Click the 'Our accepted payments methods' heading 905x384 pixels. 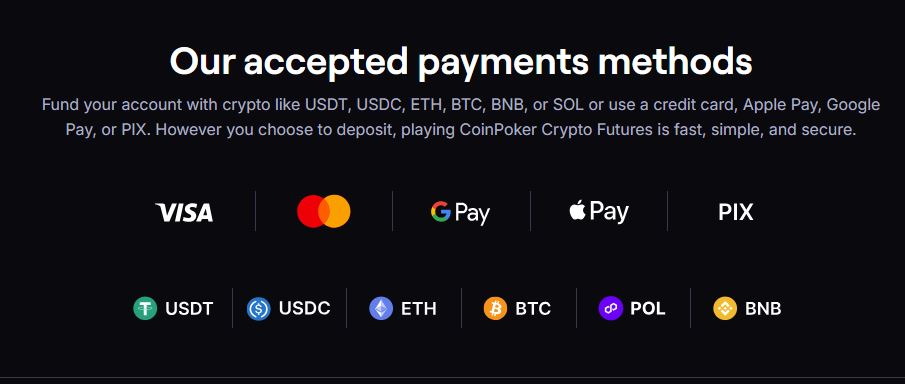pyautogui.click(x=461, y=61)
